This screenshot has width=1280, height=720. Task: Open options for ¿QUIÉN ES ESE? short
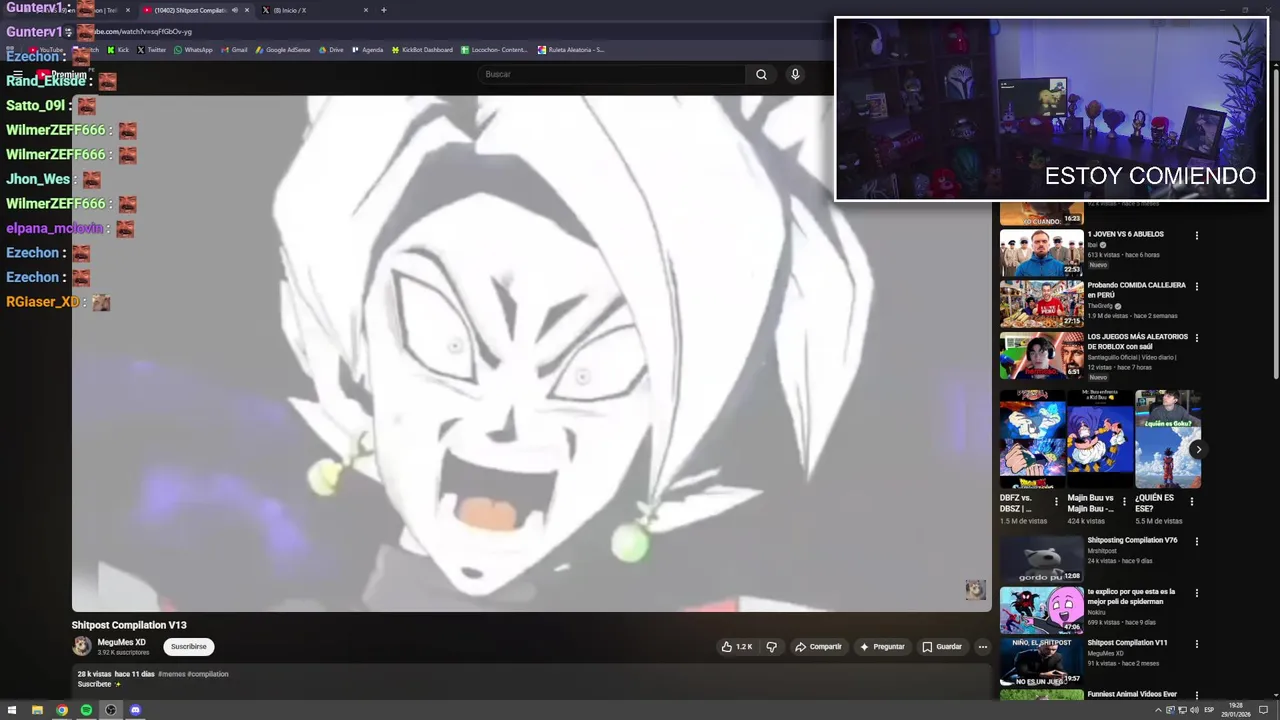click(1191, 502)
